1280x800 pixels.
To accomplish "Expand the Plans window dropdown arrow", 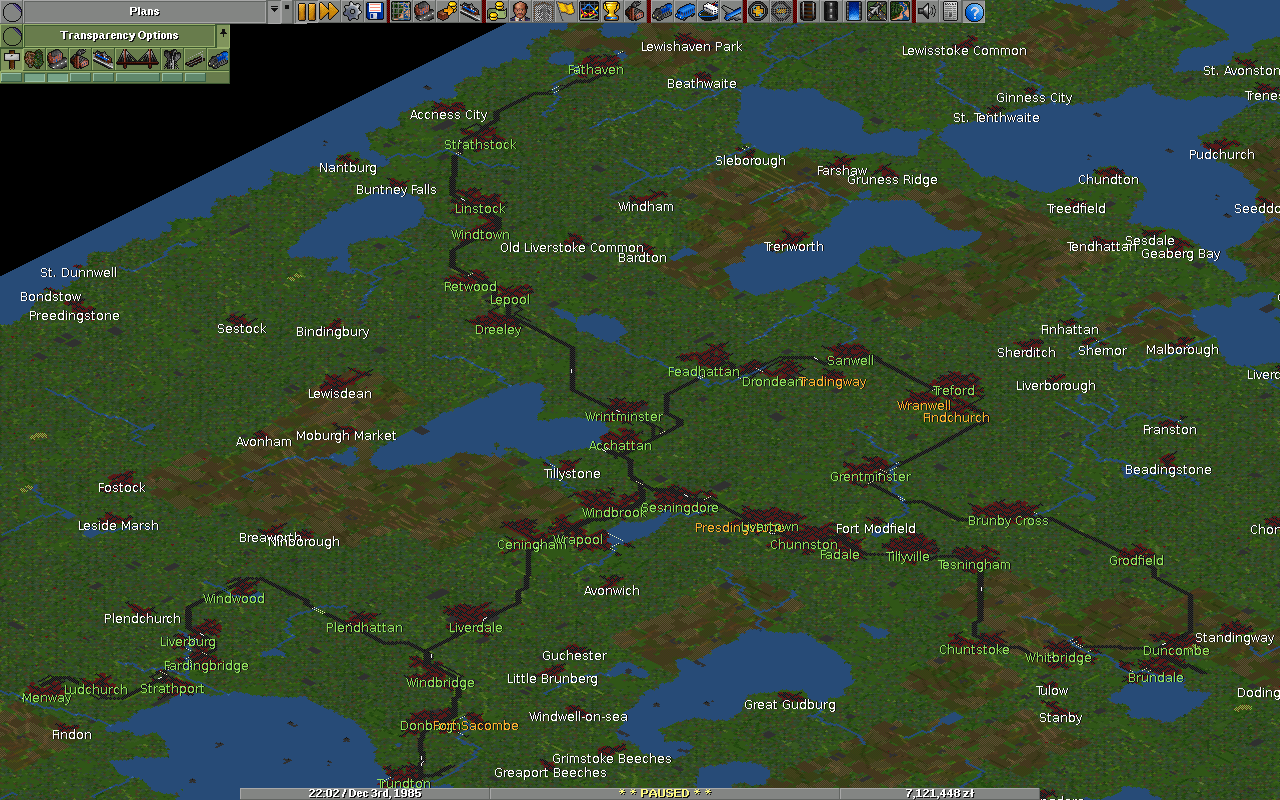I will (x=274, y=12).
